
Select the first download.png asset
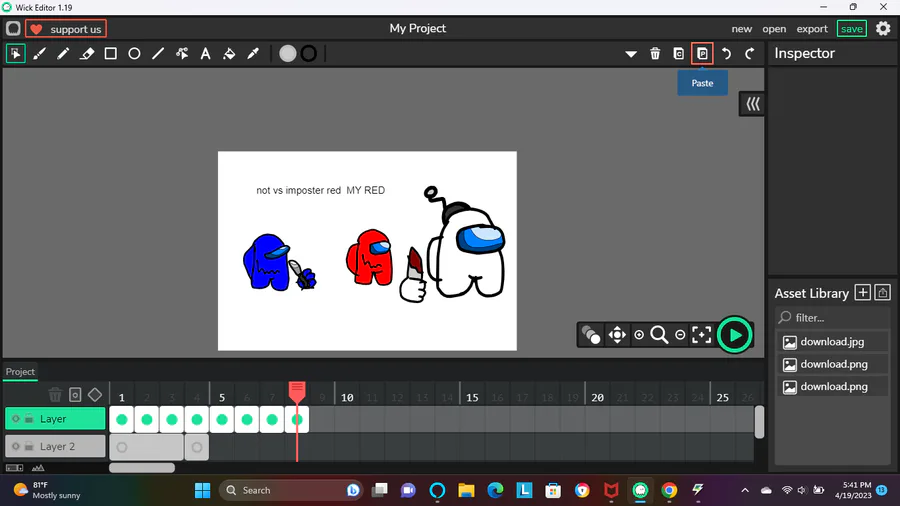[832, 364]
